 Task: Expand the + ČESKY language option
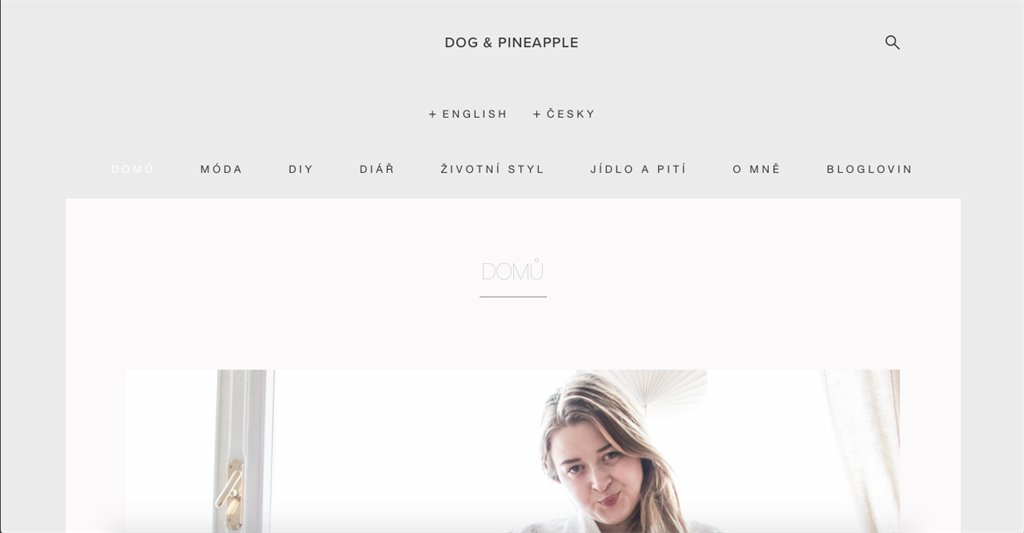pos(564,114)
